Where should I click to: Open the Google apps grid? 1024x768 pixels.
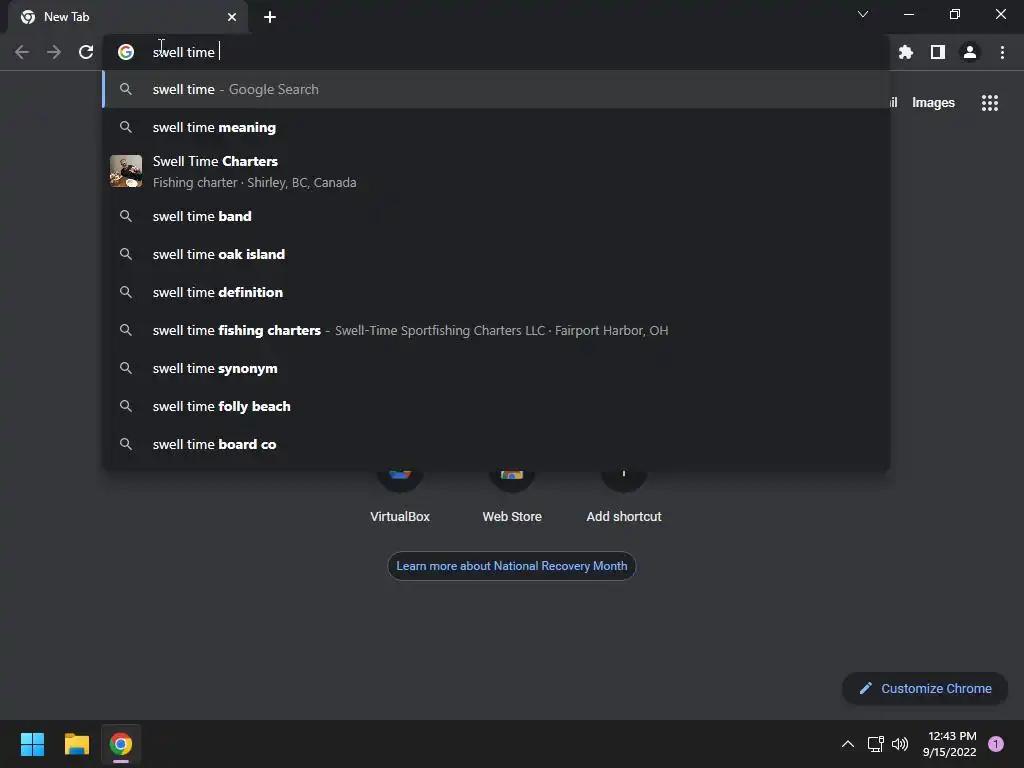point(990,103)
